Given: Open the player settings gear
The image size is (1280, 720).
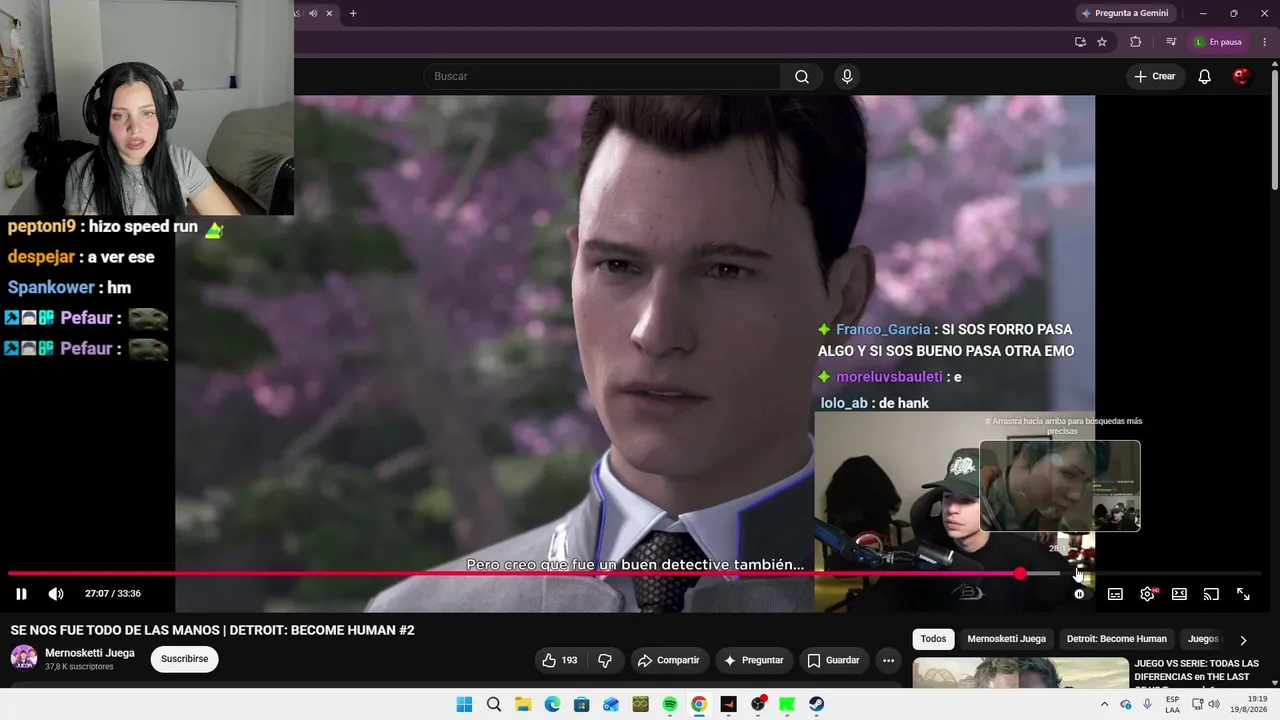Looking at the screenshot, I should [1147, 594].
